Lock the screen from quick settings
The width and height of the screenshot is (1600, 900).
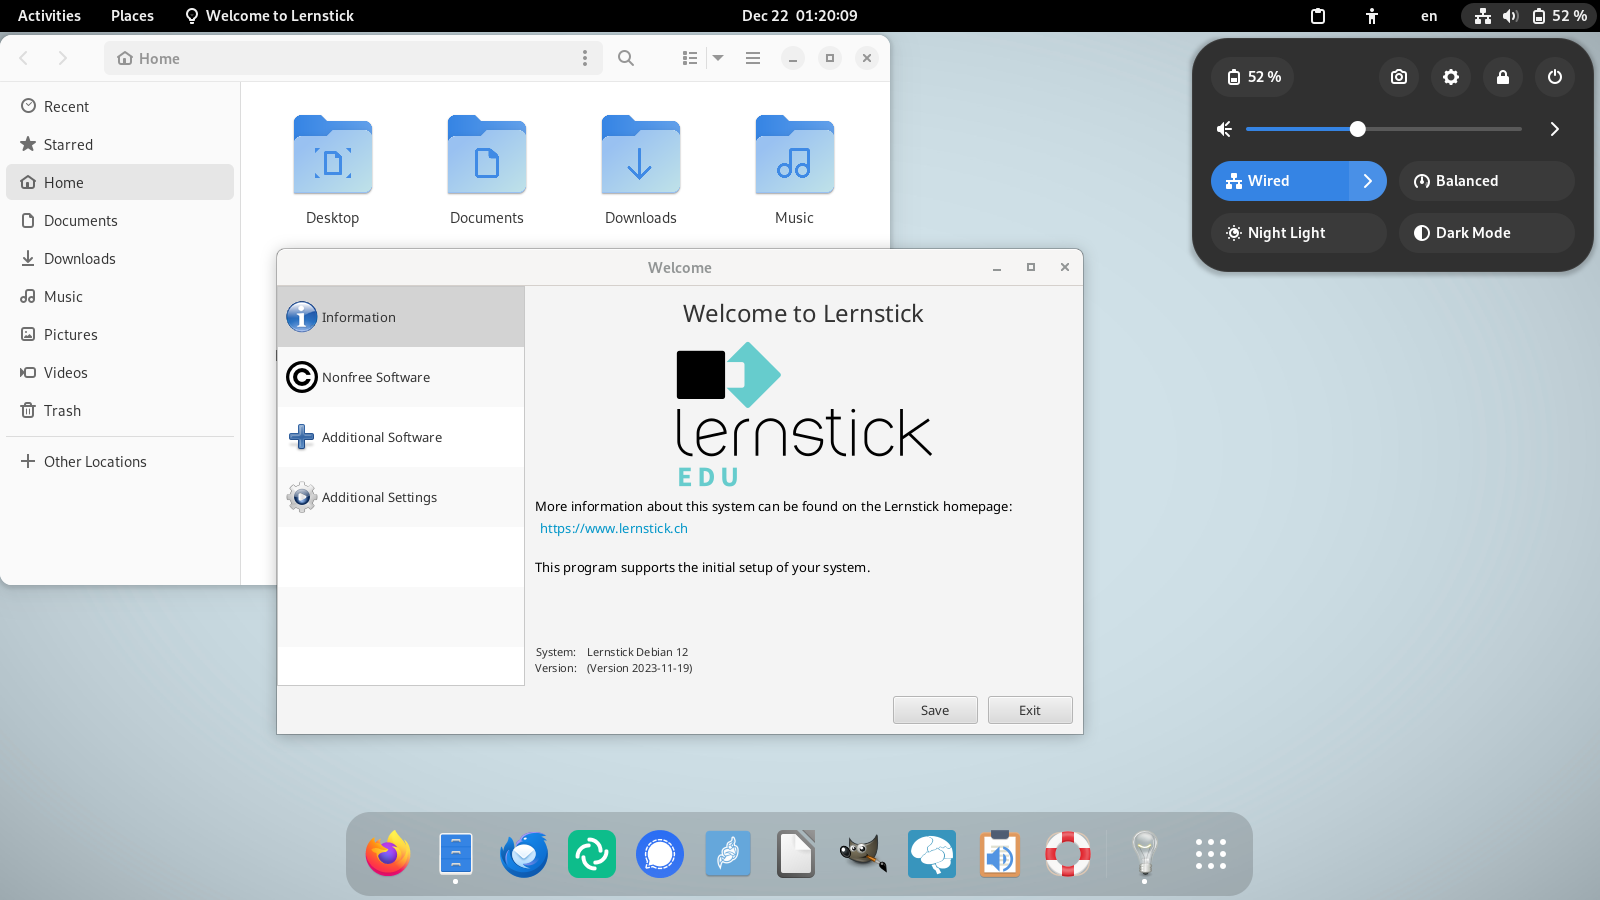(x=1503, y=77)
